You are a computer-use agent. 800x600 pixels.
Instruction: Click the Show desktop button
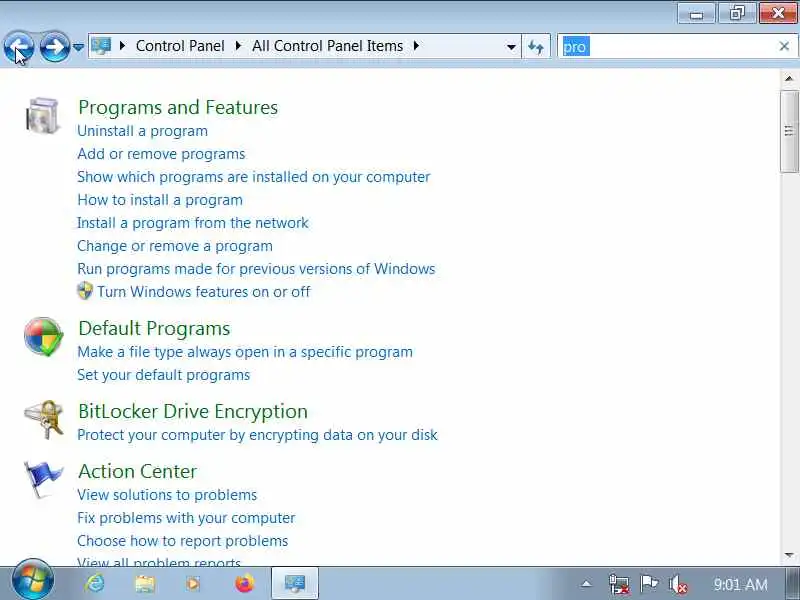coord(792,583)
